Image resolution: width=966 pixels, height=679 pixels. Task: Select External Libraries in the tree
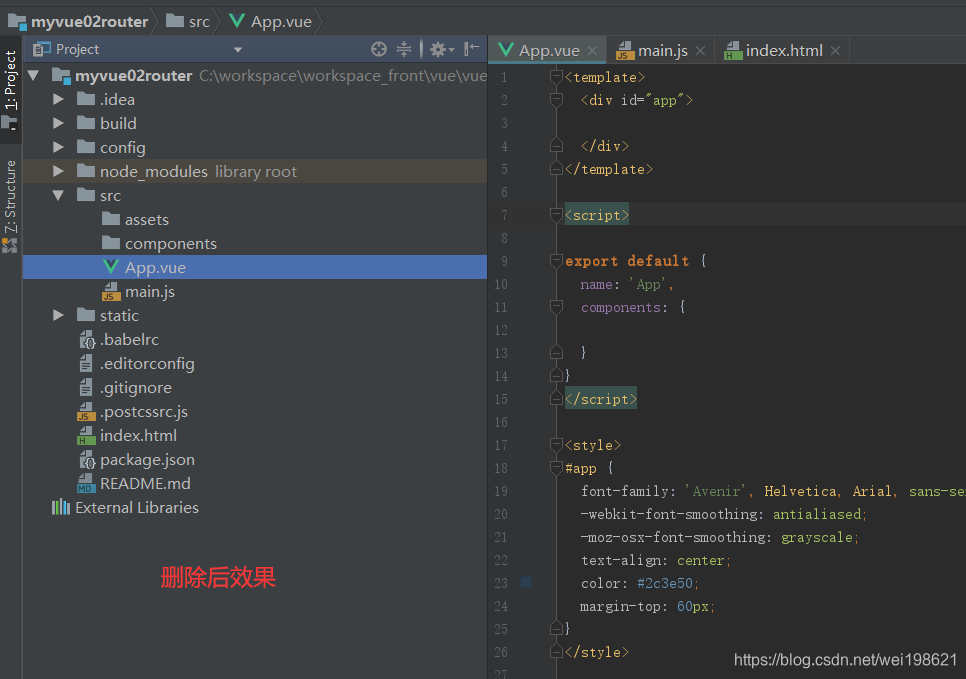click(x=137, y=508)
